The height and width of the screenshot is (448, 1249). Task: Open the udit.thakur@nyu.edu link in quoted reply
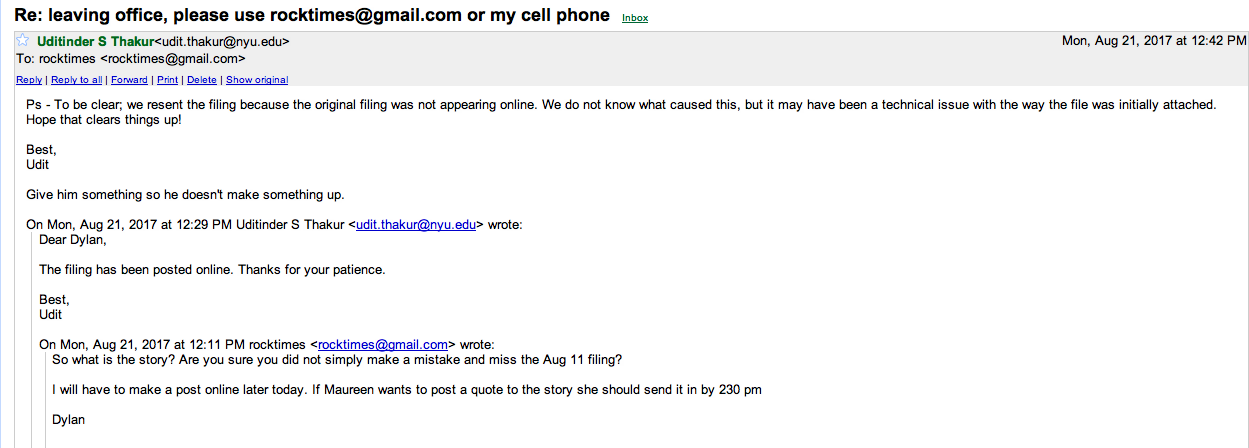(x=419, y=225)
